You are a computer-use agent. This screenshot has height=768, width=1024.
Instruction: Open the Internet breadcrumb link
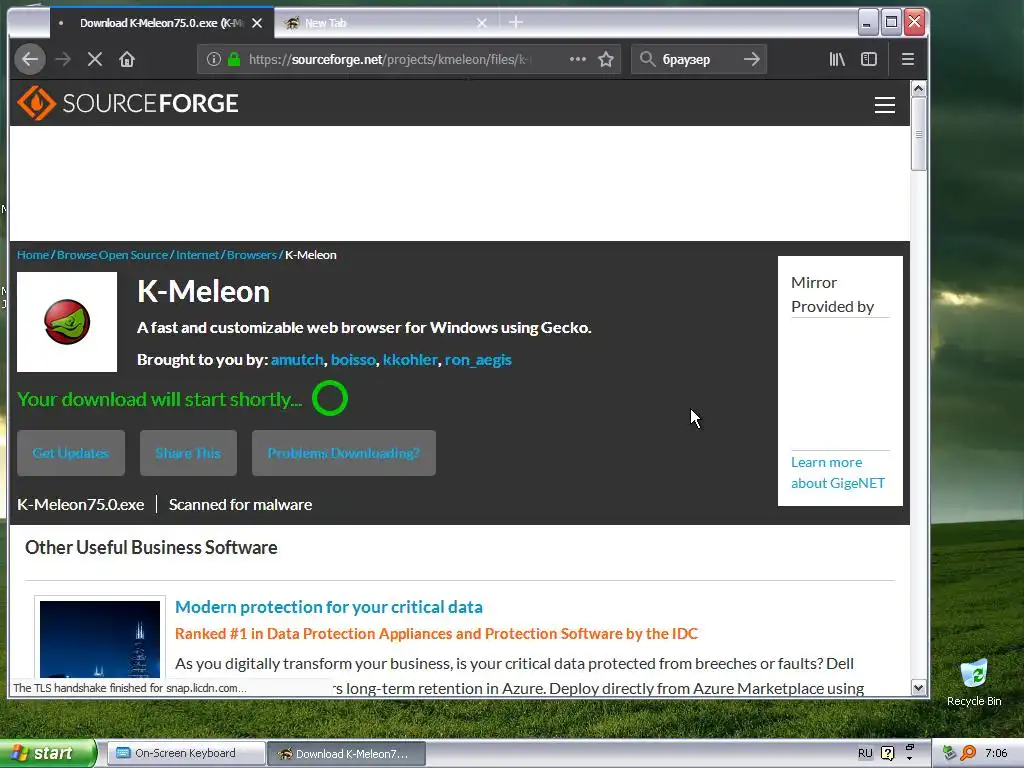click(x=197, y=255)
